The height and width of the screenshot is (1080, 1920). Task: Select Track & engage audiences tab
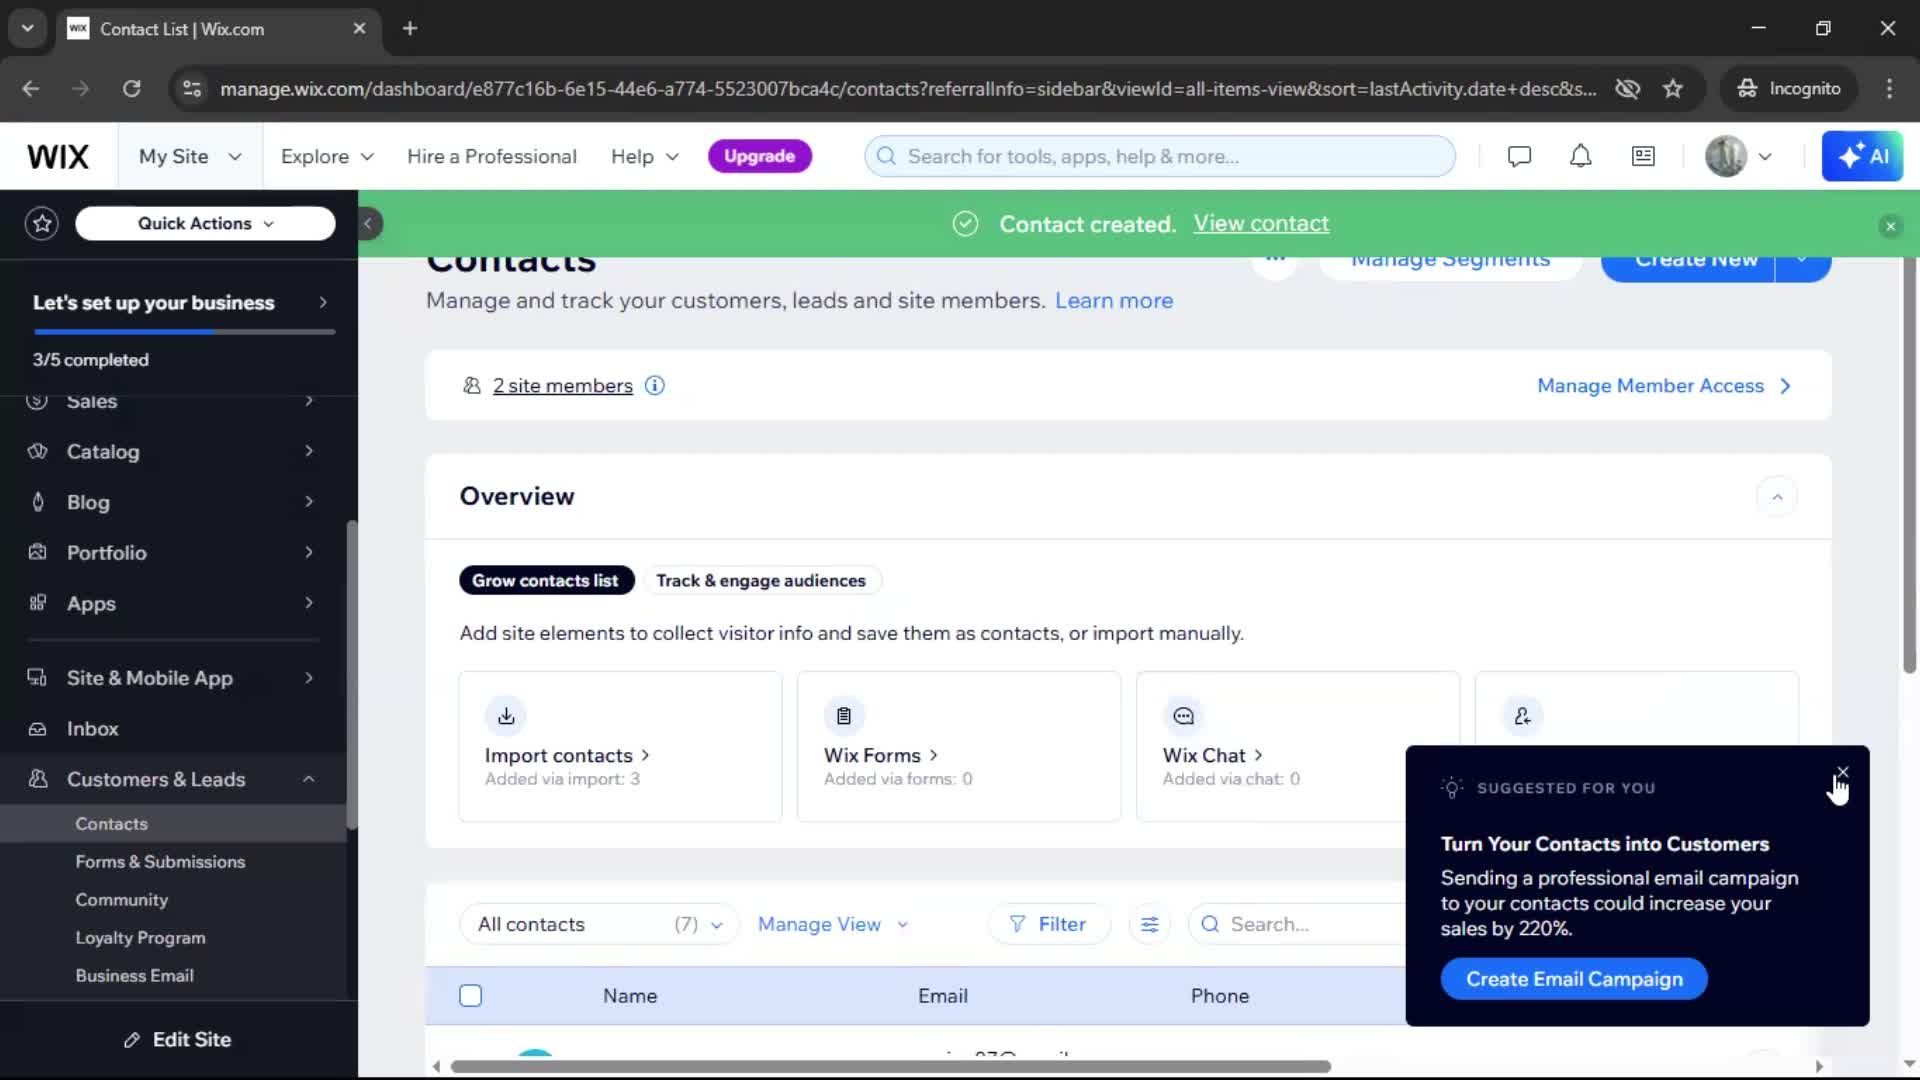(x=761, y=581)
